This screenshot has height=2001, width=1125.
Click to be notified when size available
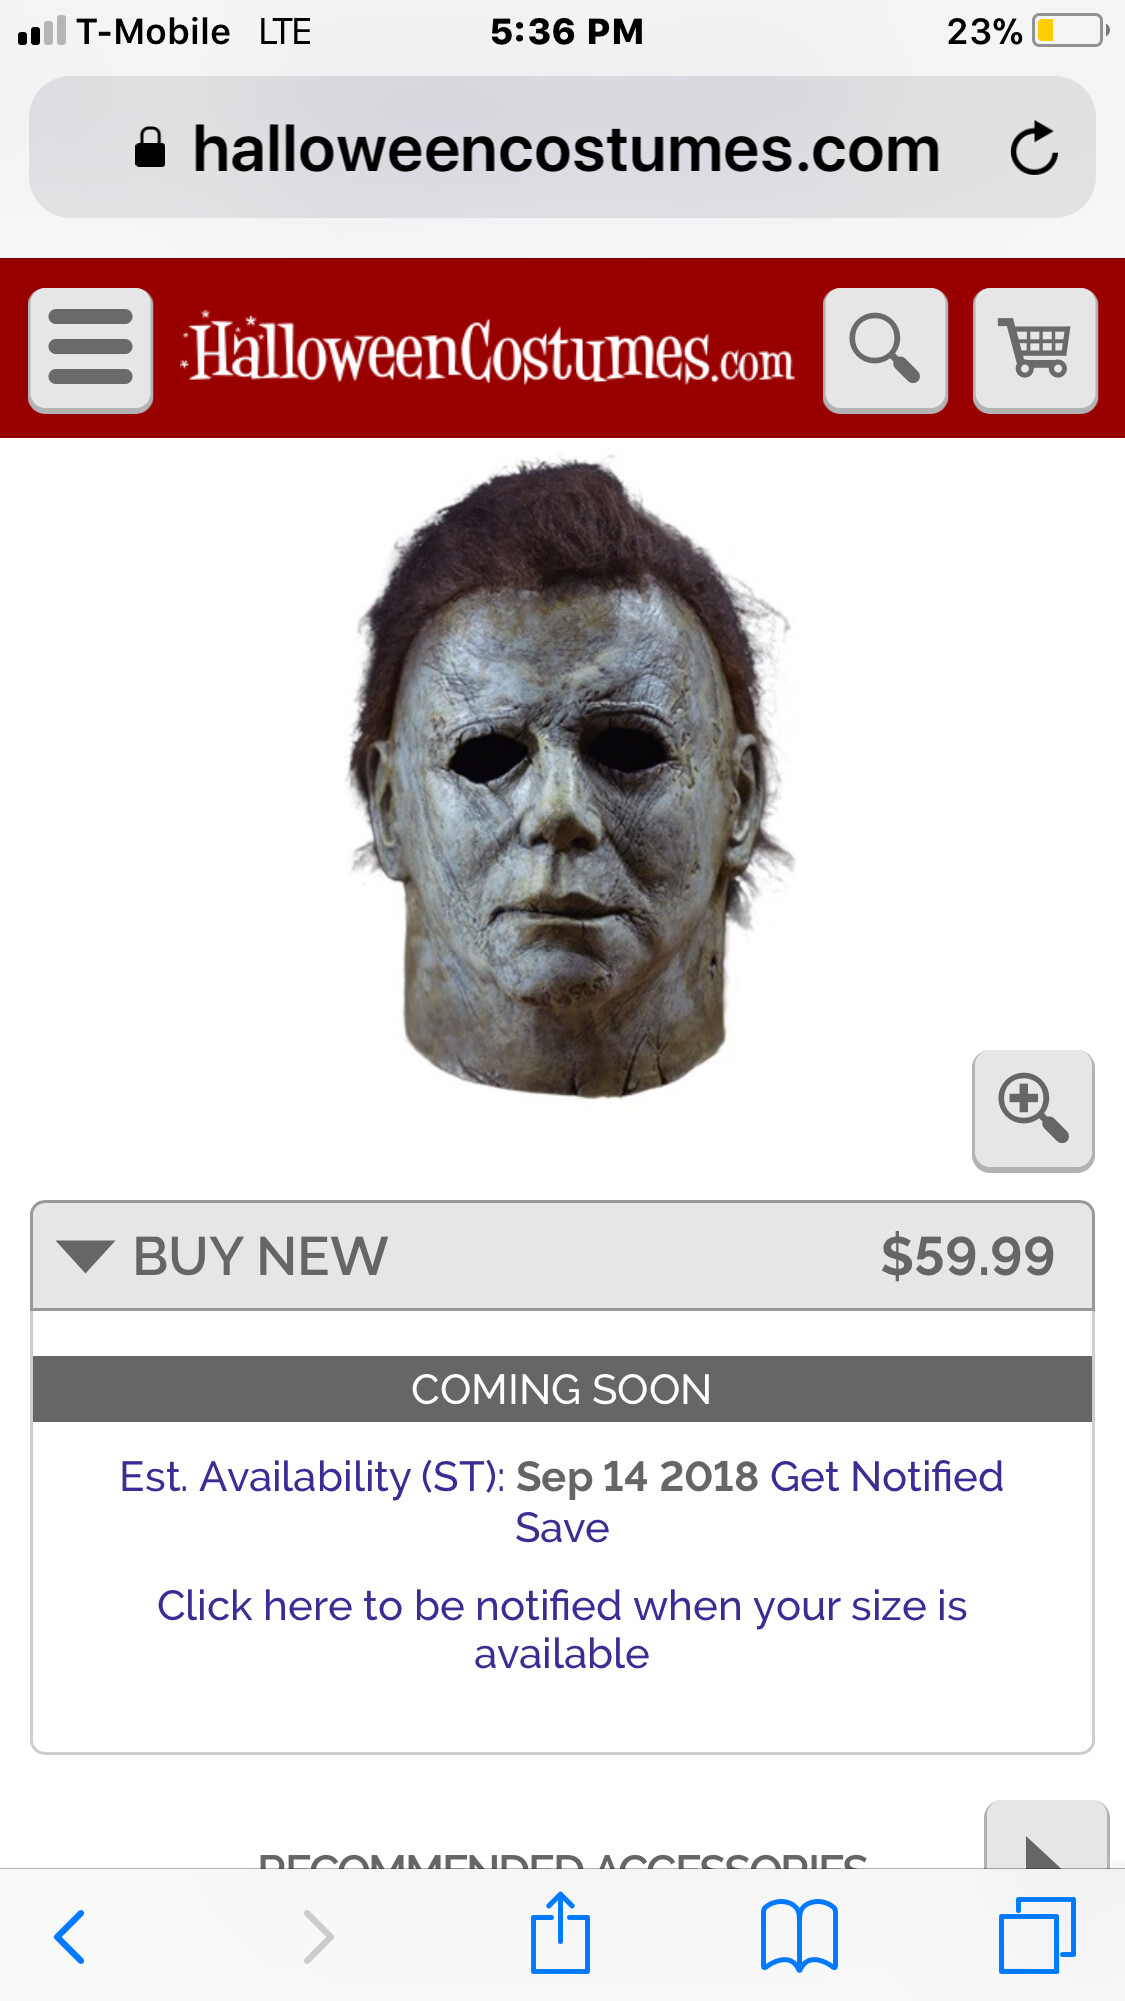click(562, 1630)
